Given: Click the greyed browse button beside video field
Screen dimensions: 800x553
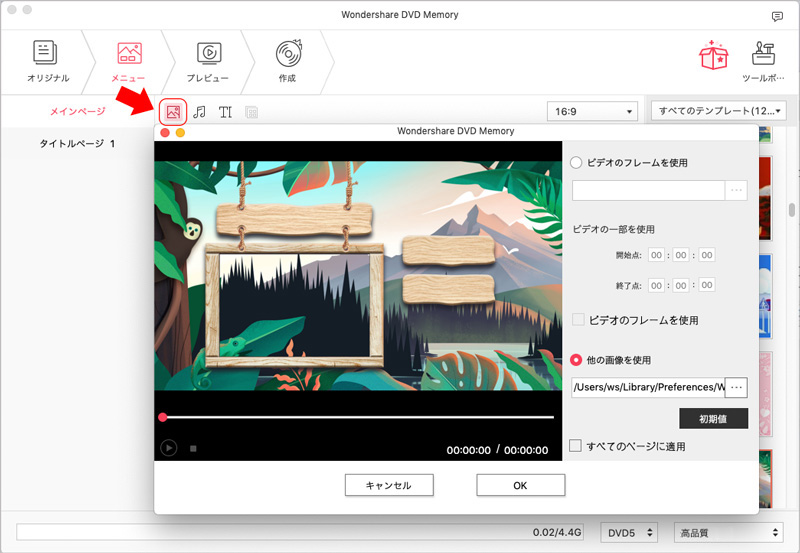Looking at the screenshot, I should [736, 190].
